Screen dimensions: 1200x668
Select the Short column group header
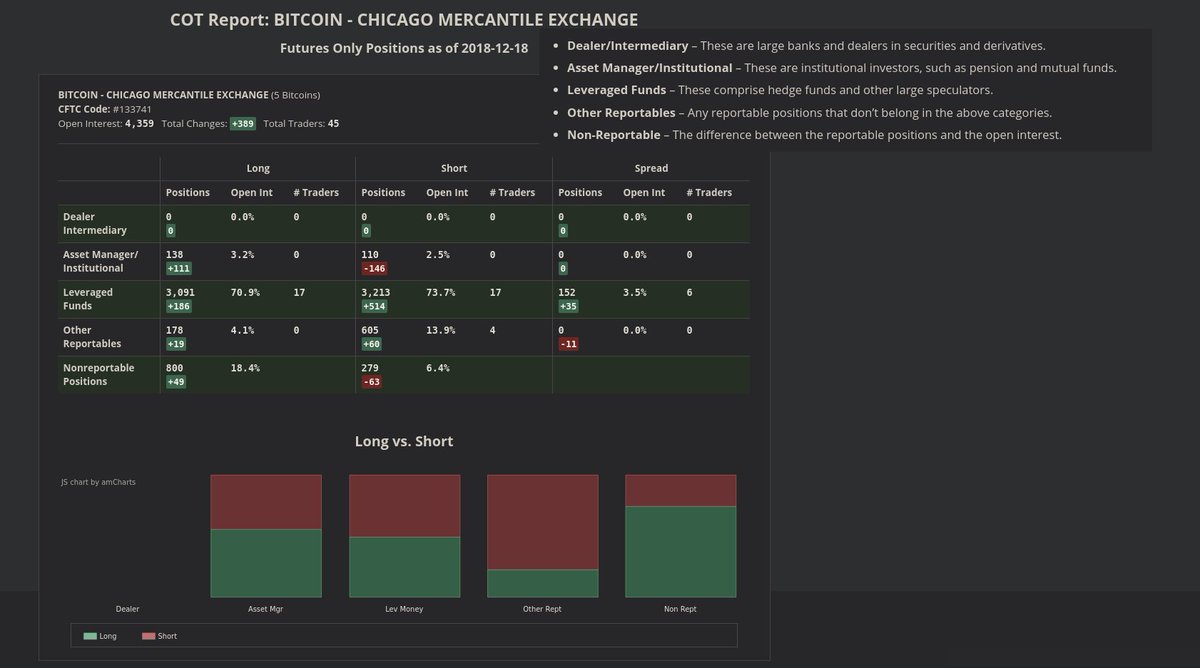click(454, 168)
